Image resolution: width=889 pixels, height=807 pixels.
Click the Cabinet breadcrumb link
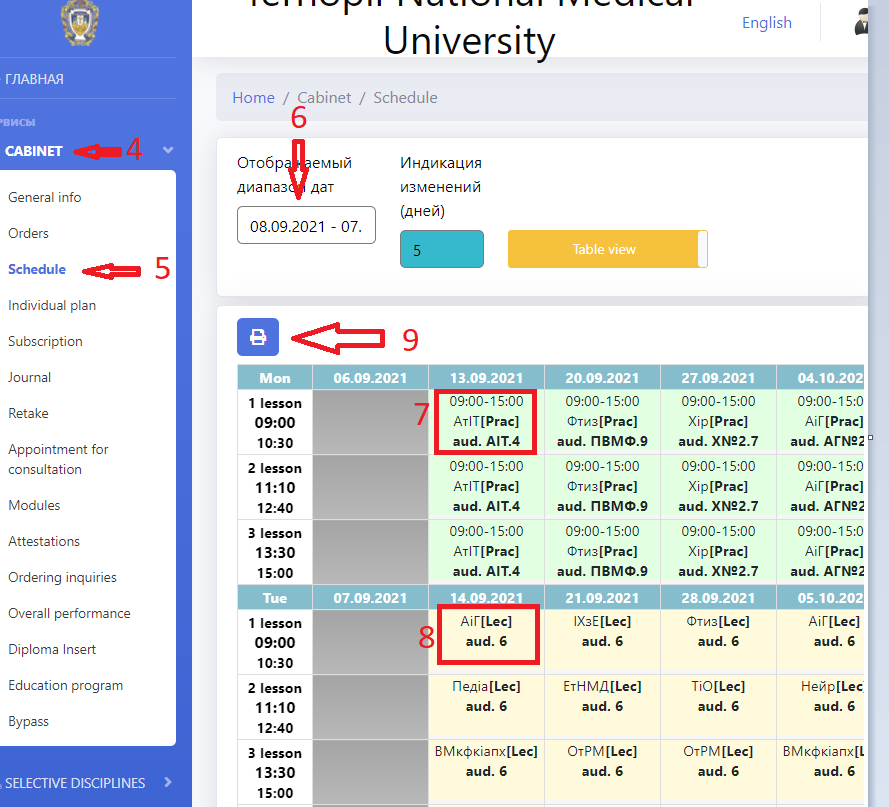(324, 97)
